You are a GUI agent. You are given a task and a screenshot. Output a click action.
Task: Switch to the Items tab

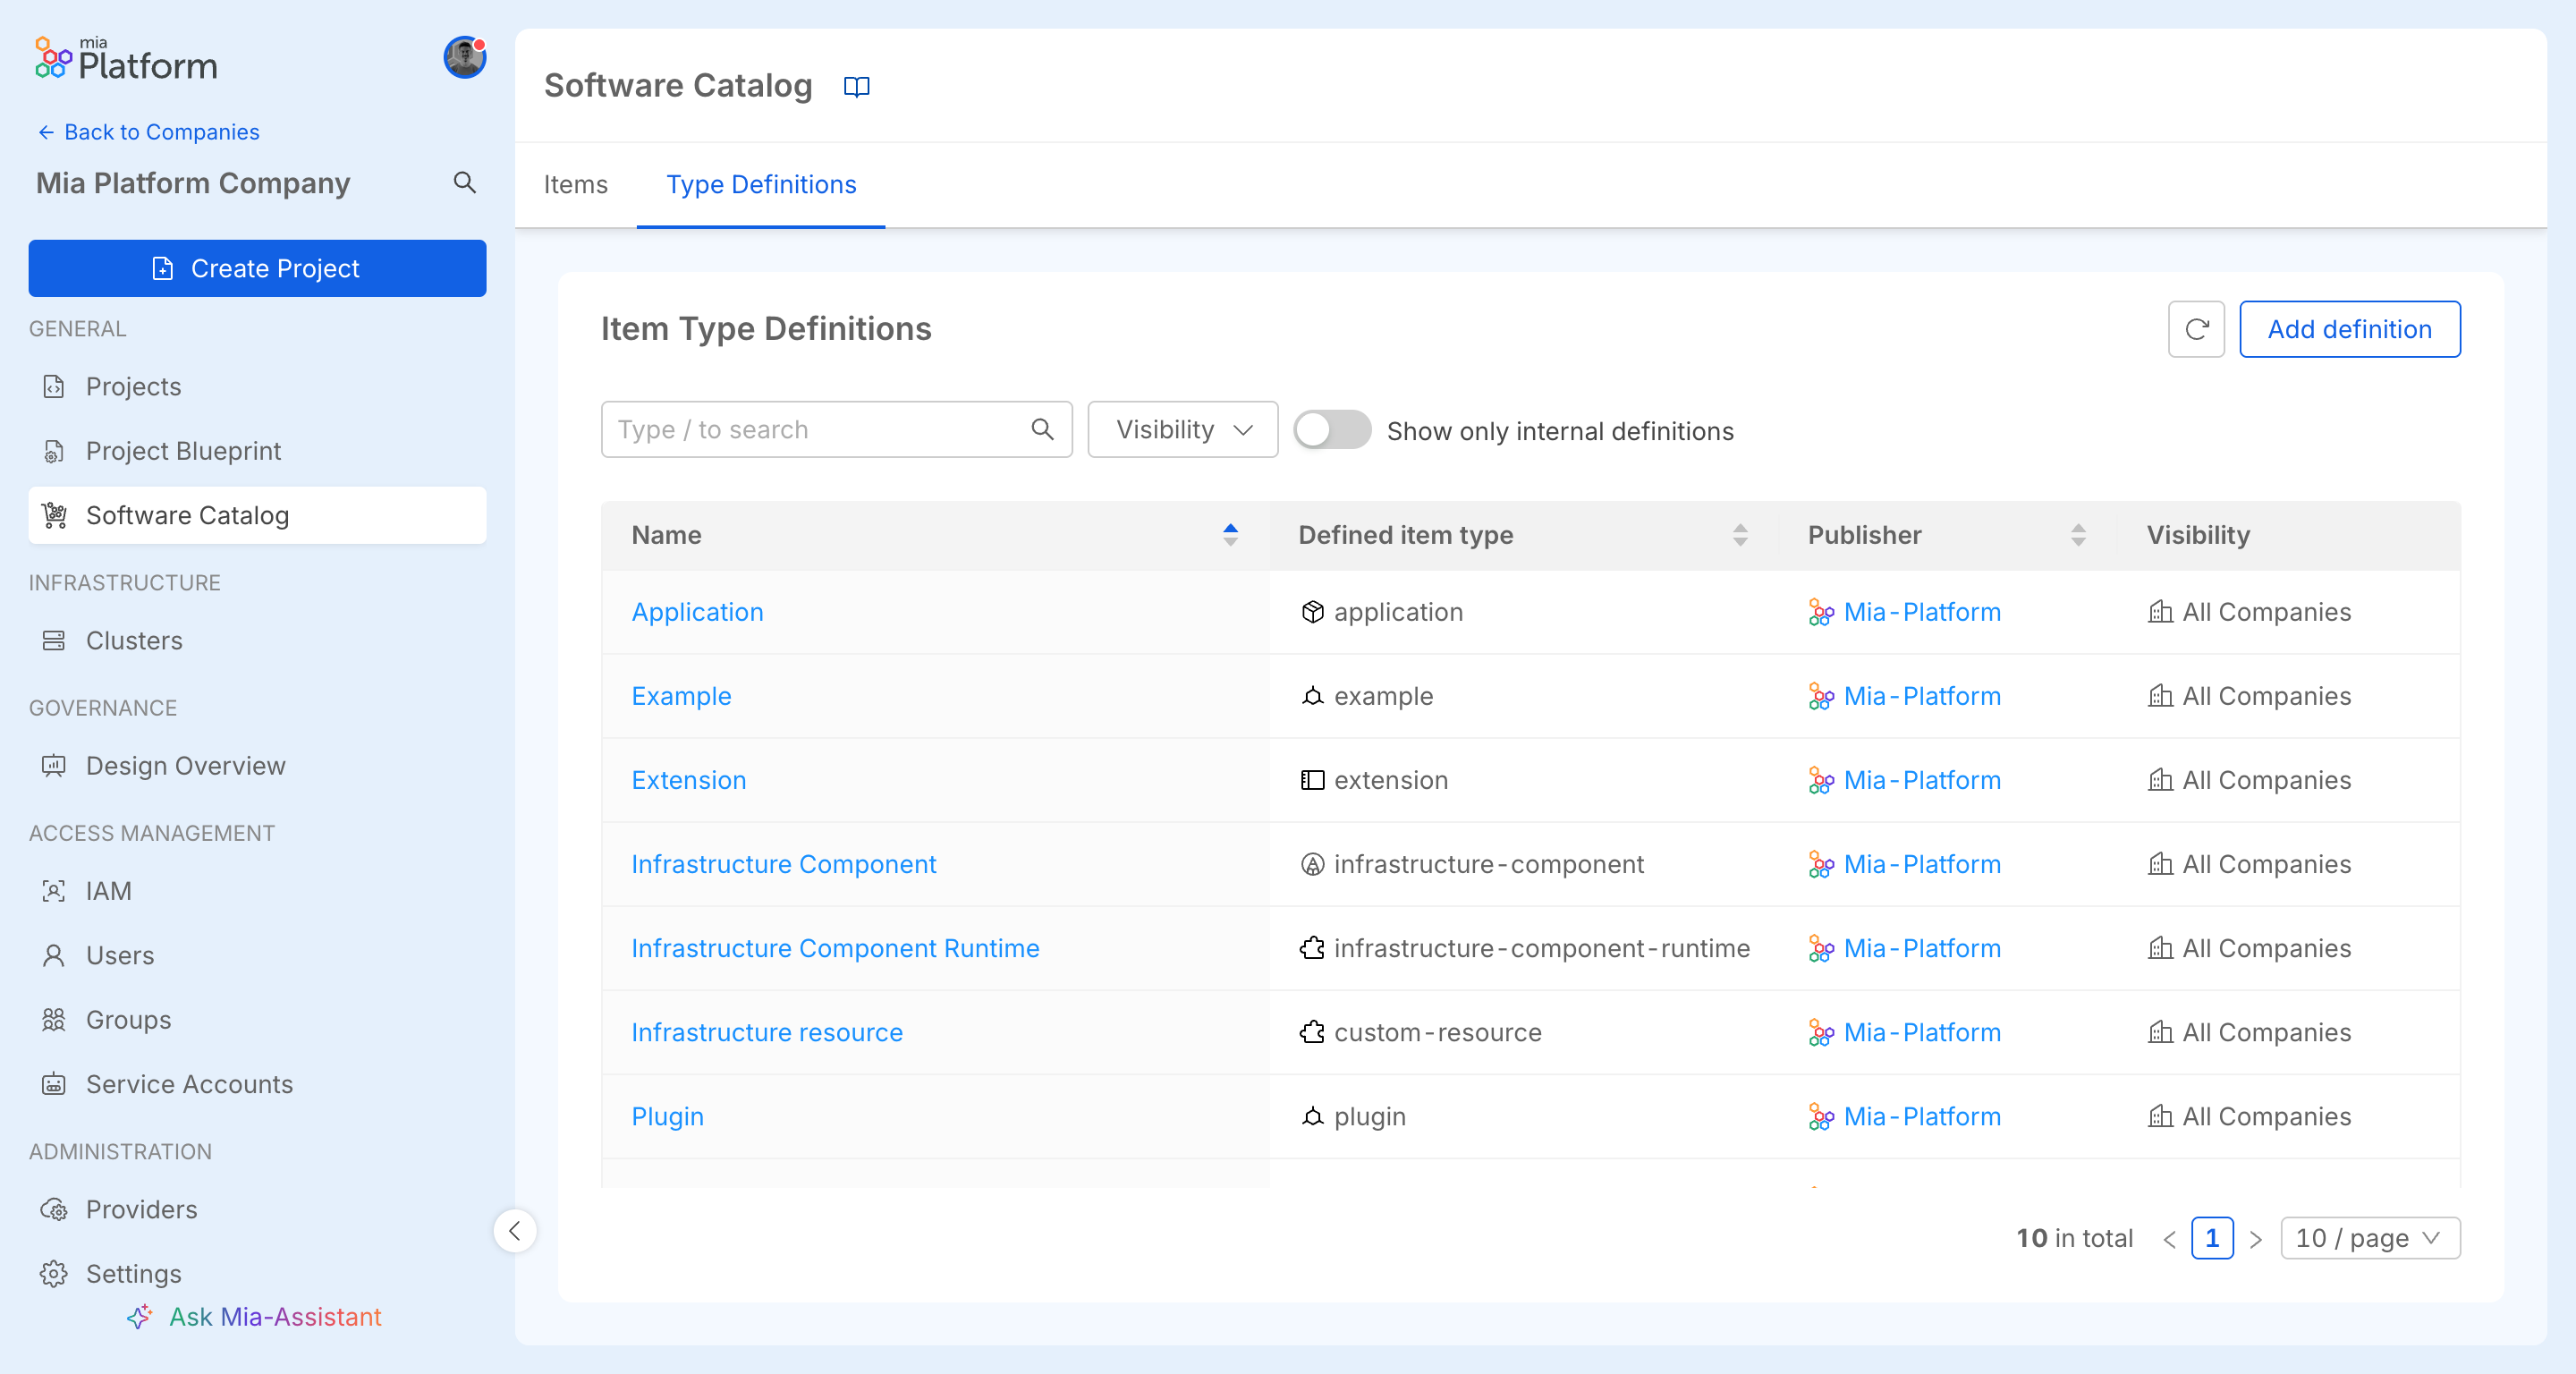pos(575,185)
